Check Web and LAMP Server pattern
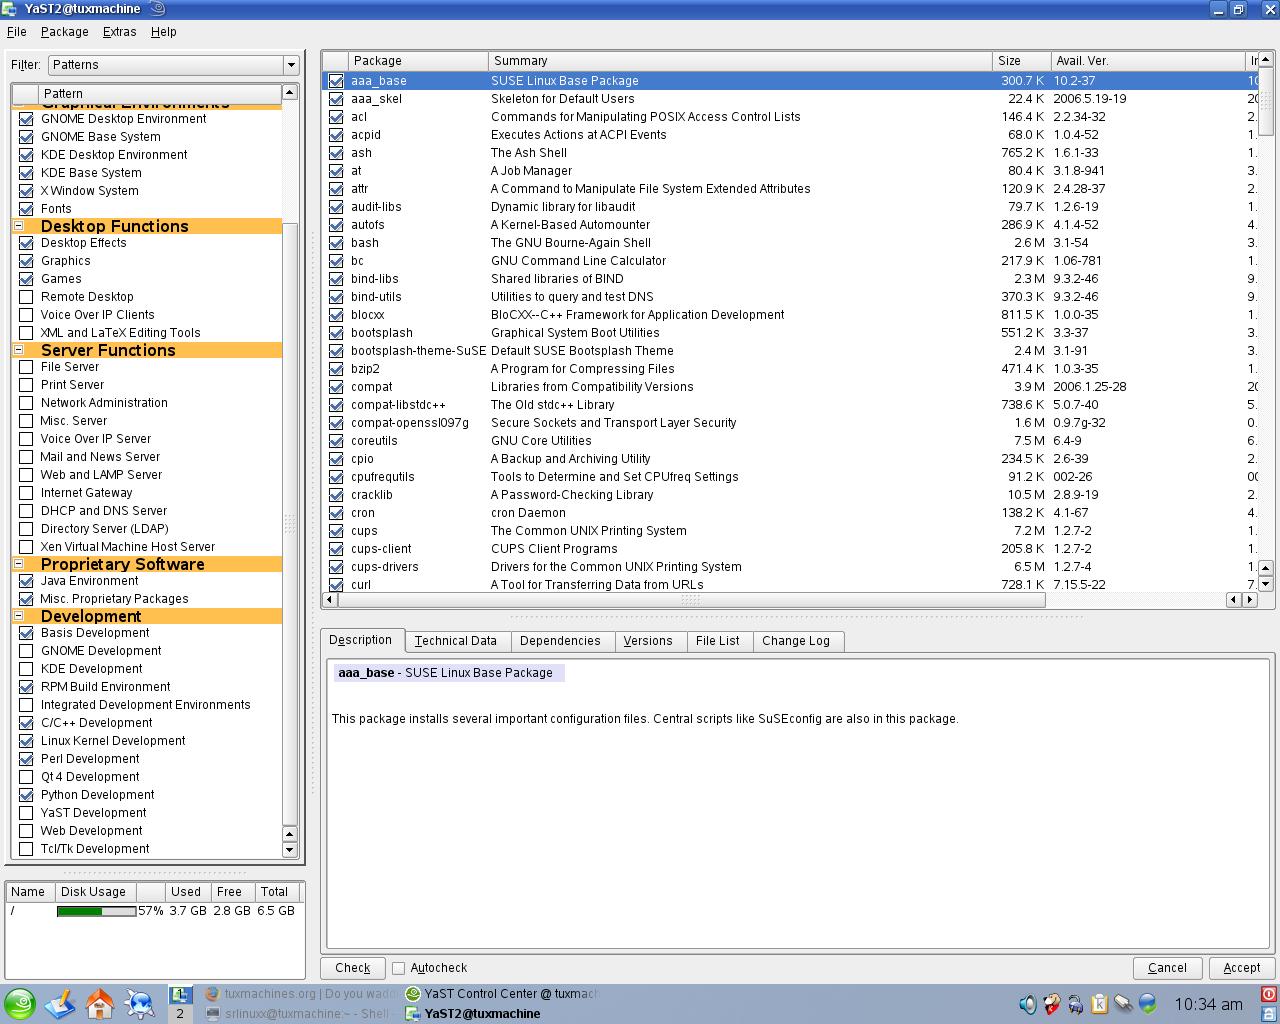 (26, 475)
